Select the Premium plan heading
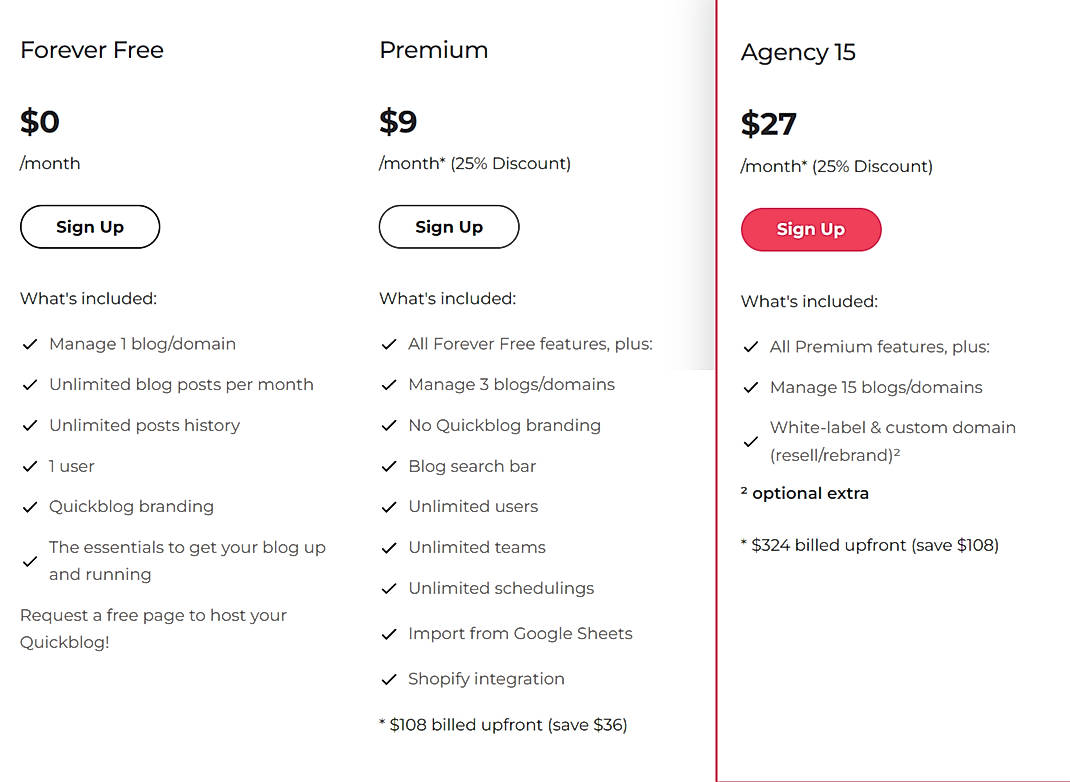Viewport: 1070px width, 782px height. 434,49
